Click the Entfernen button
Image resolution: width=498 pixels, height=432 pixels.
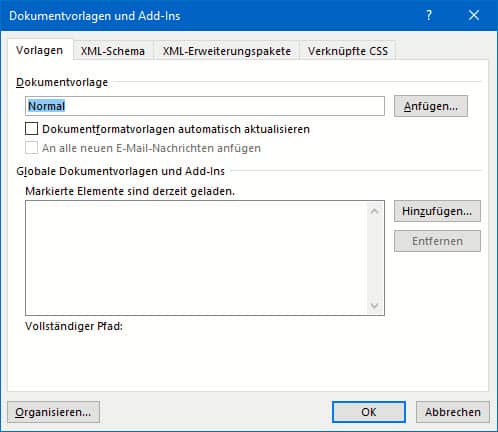pyautogui.click(x=437, y=241)
